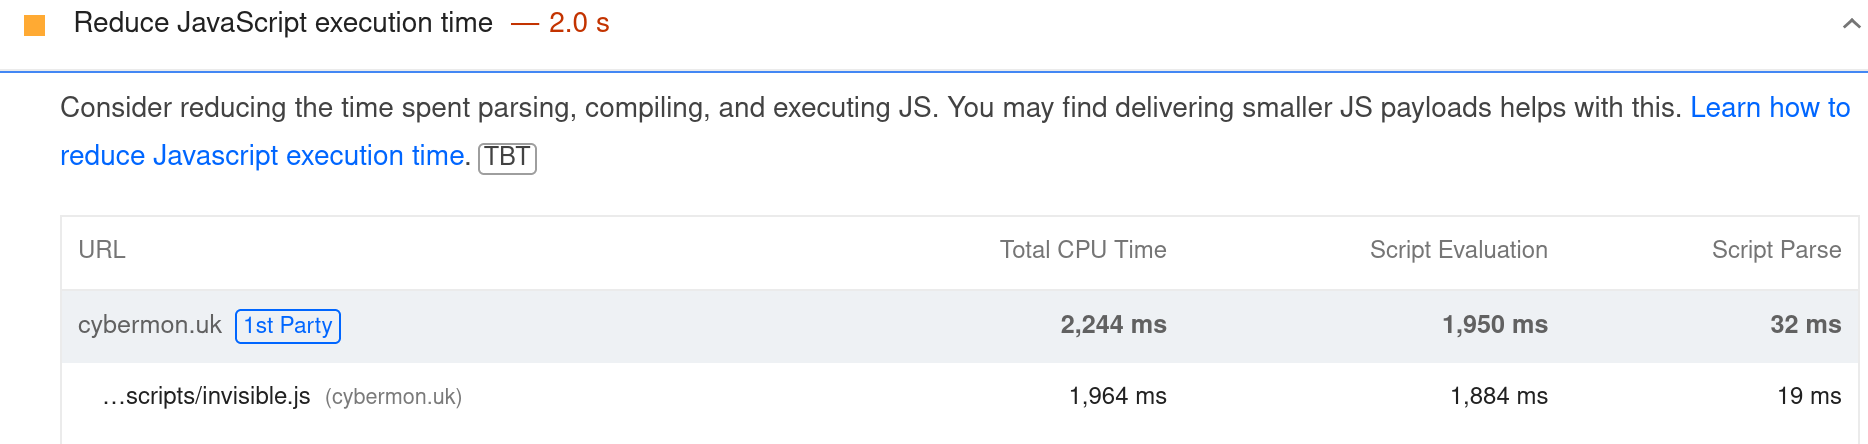Click the 1,884 ms evaluation cell
The height and width of the screenshot is (444, 1868).
tap(1498, 396)
